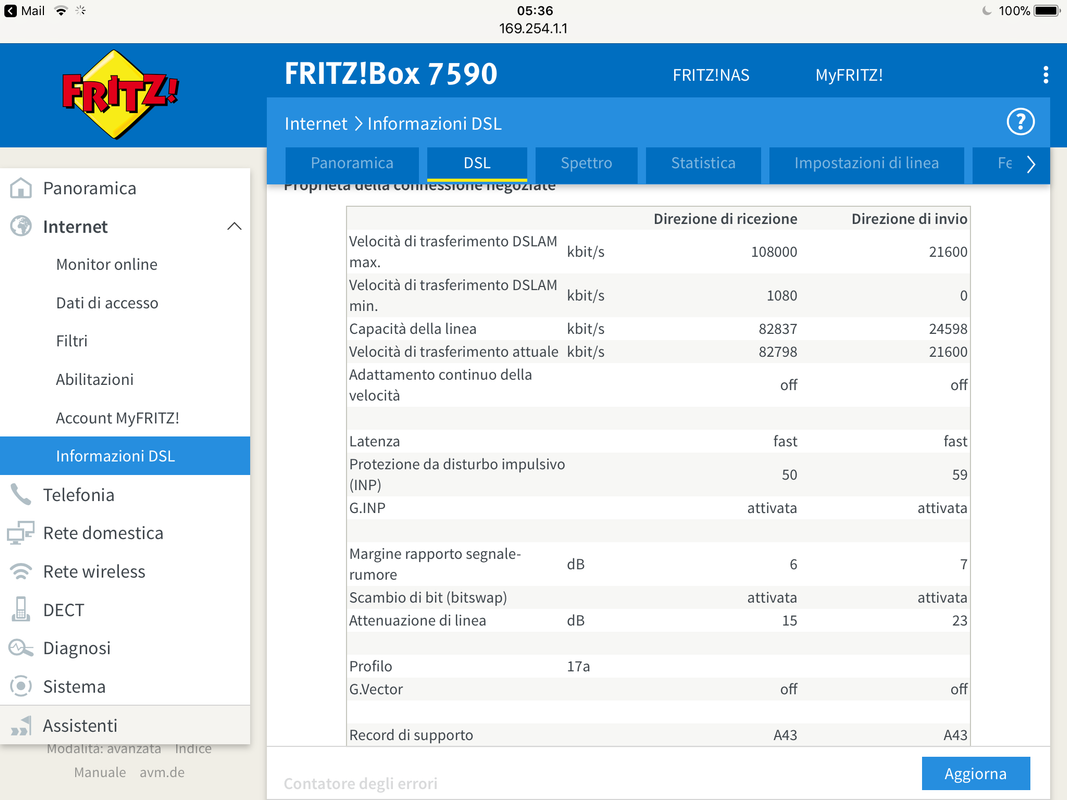Open the Spettro tab
Viewport: 1067px width, 800px height.
pos(587,164)
